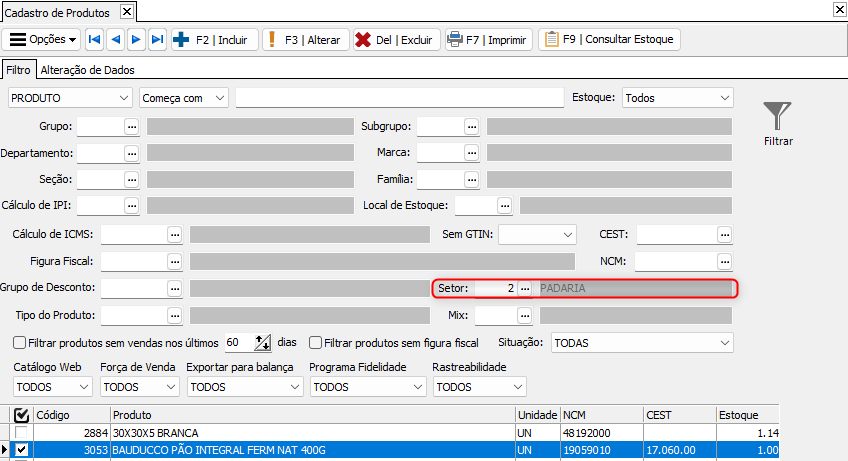Click the Filtrar funnel icon

[x=777, y=115]
